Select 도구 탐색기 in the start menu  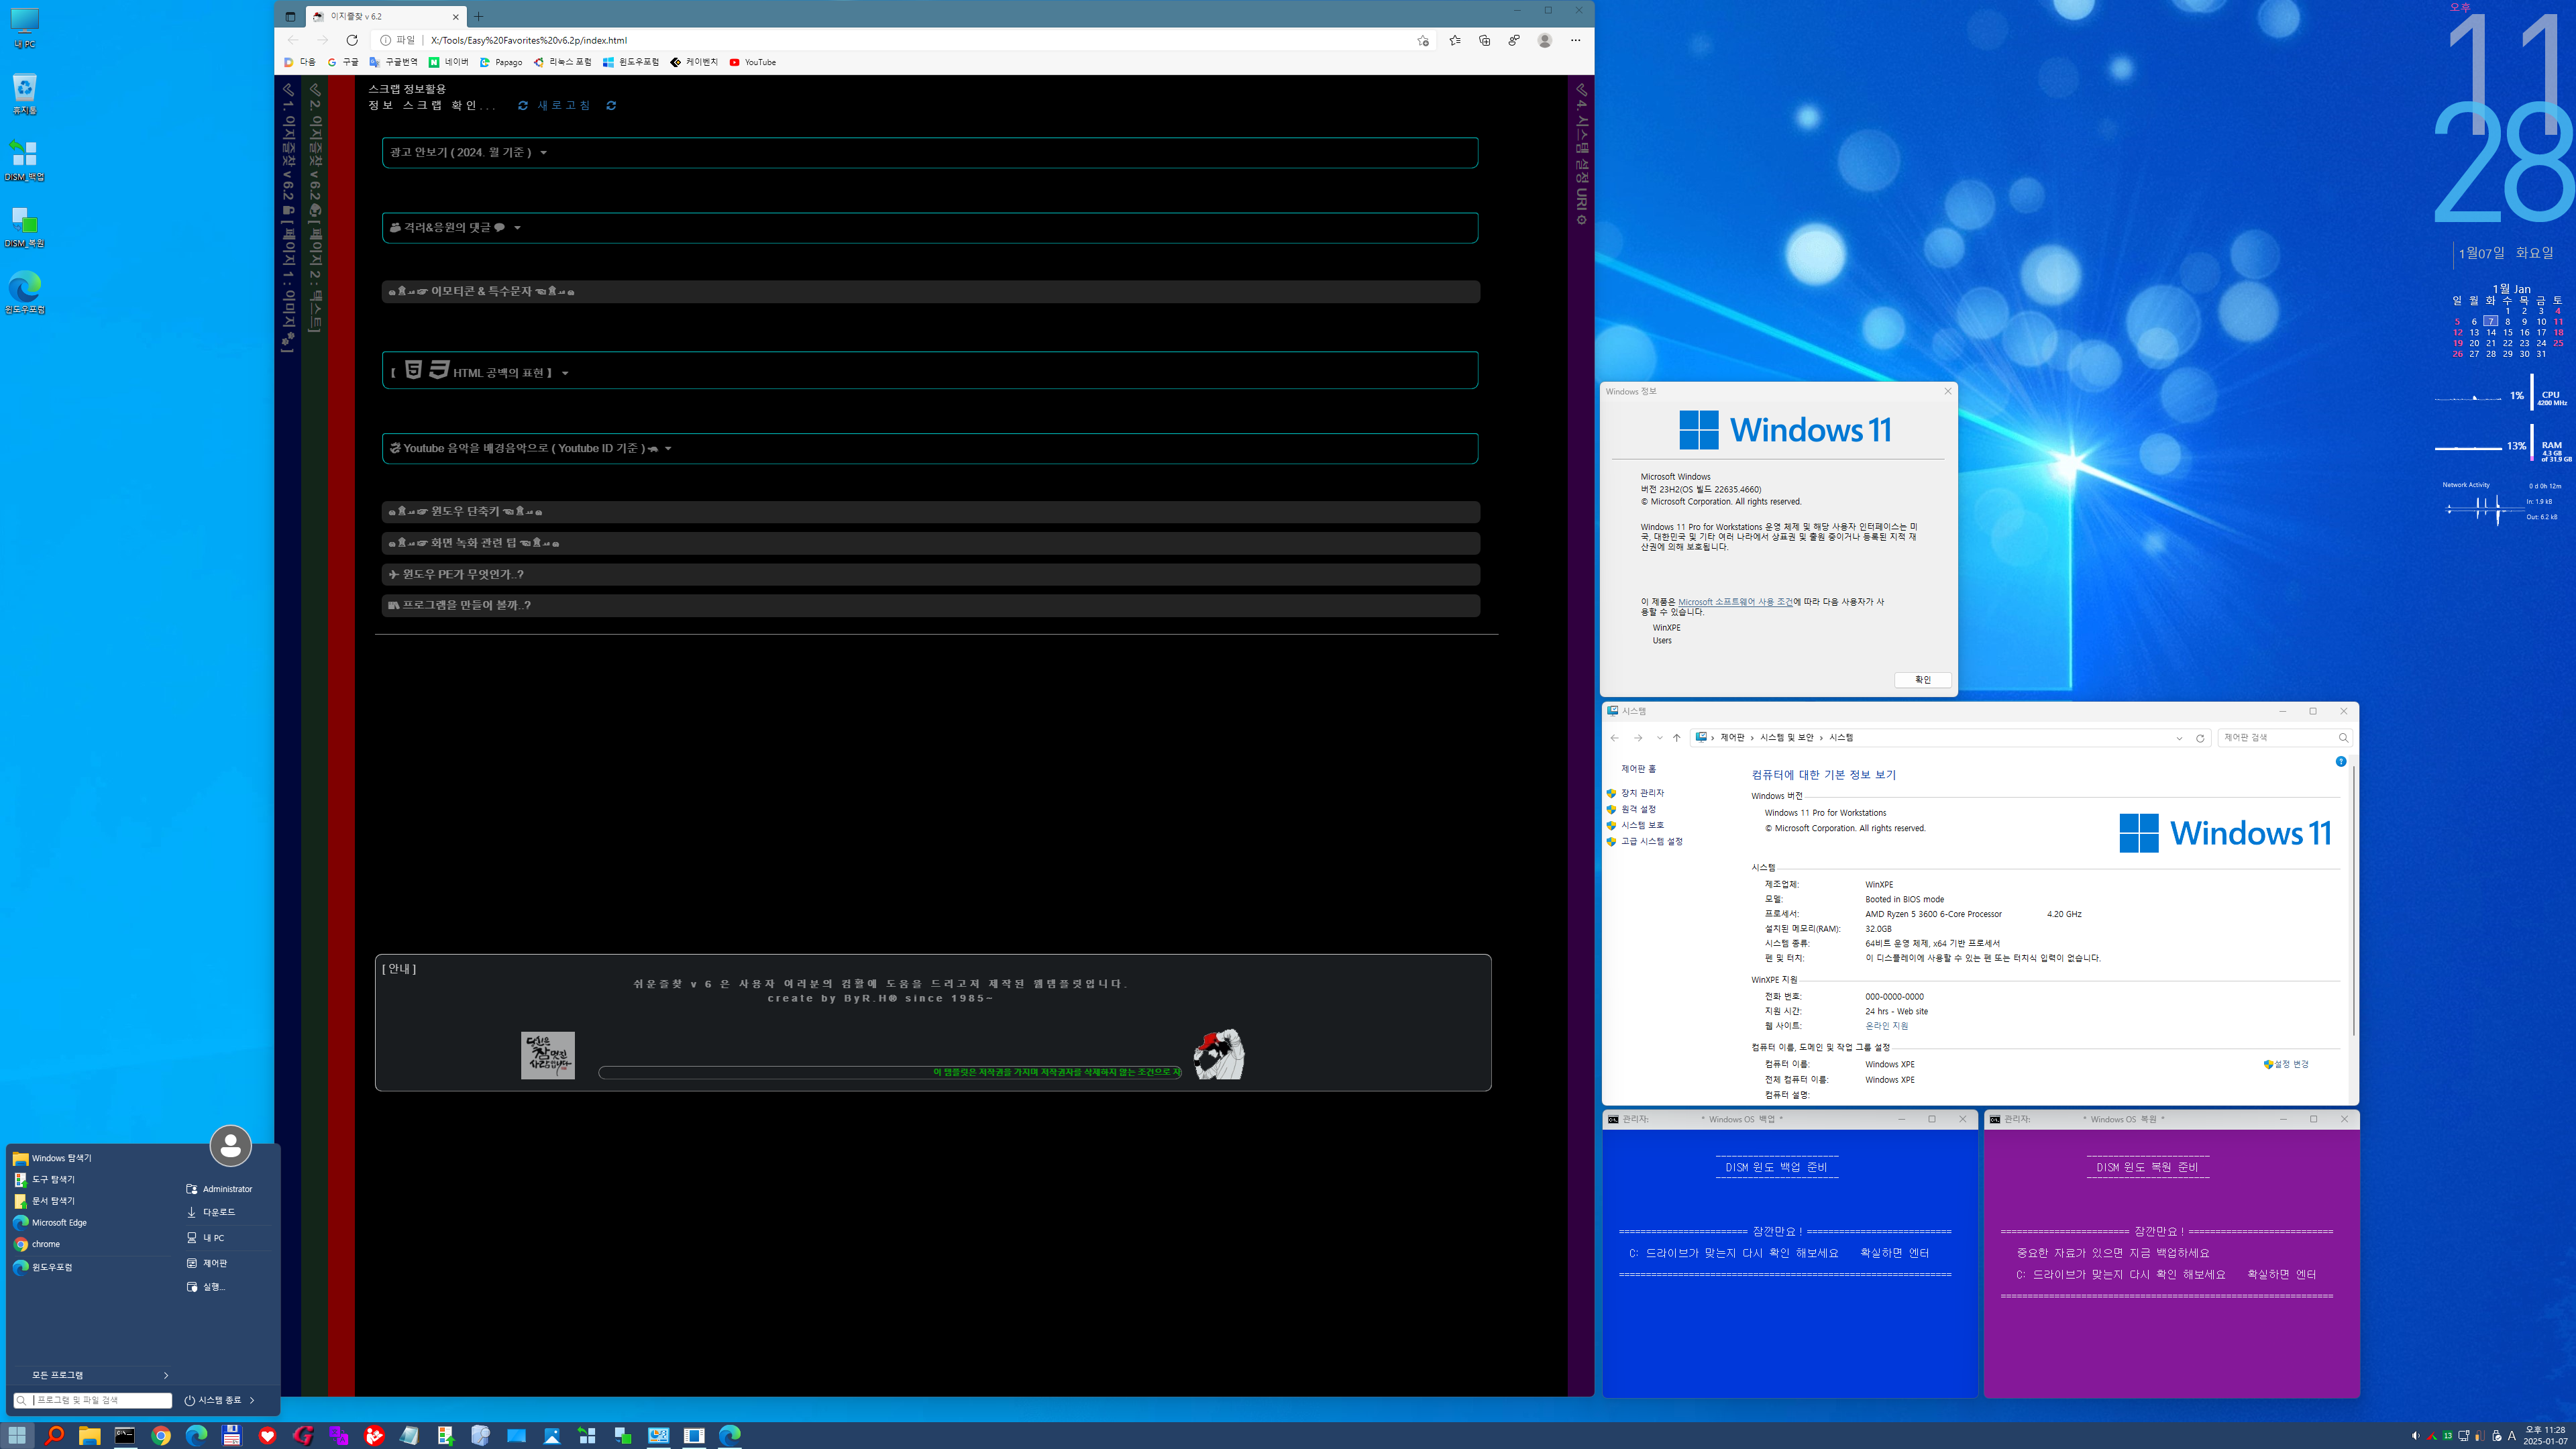coord(44,1179)
